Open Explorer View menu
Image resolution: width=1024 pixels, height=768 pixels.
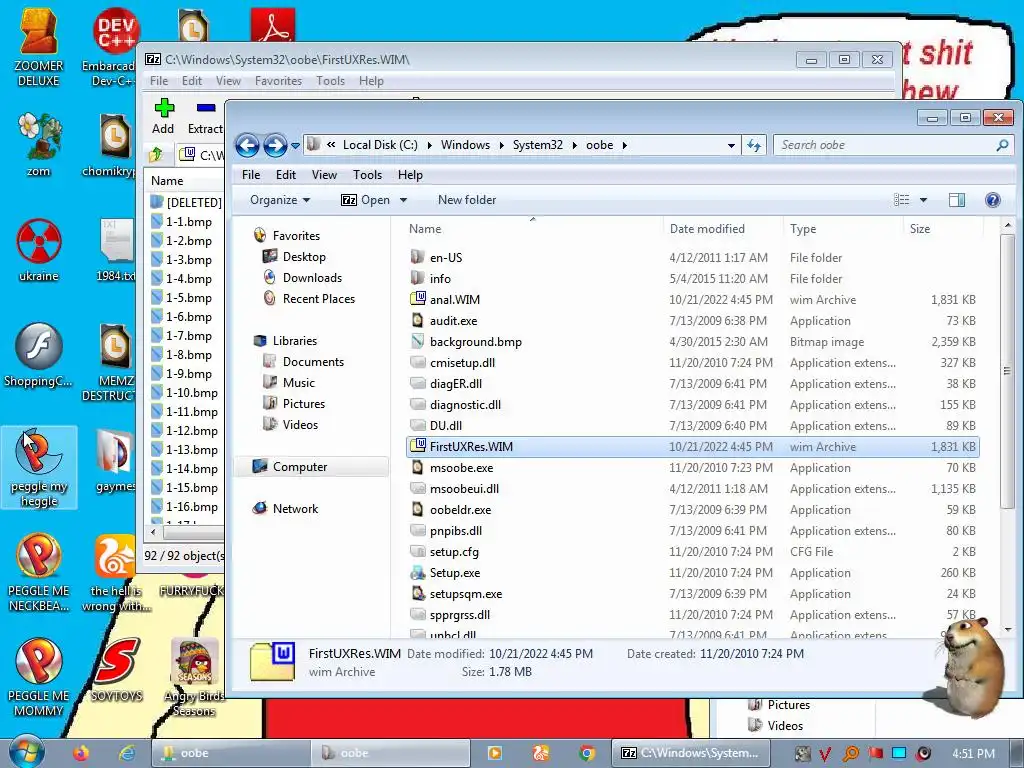pos(324,175)
